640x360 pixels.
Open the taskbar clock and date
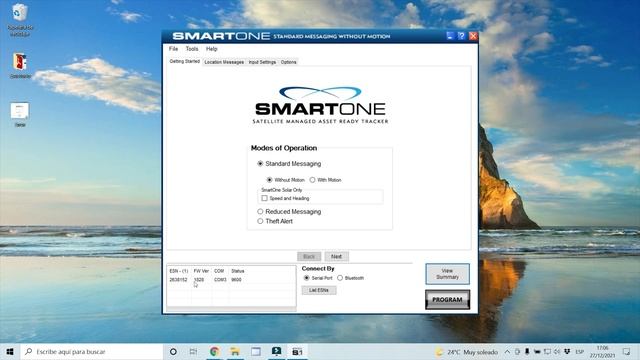[602, 352]
